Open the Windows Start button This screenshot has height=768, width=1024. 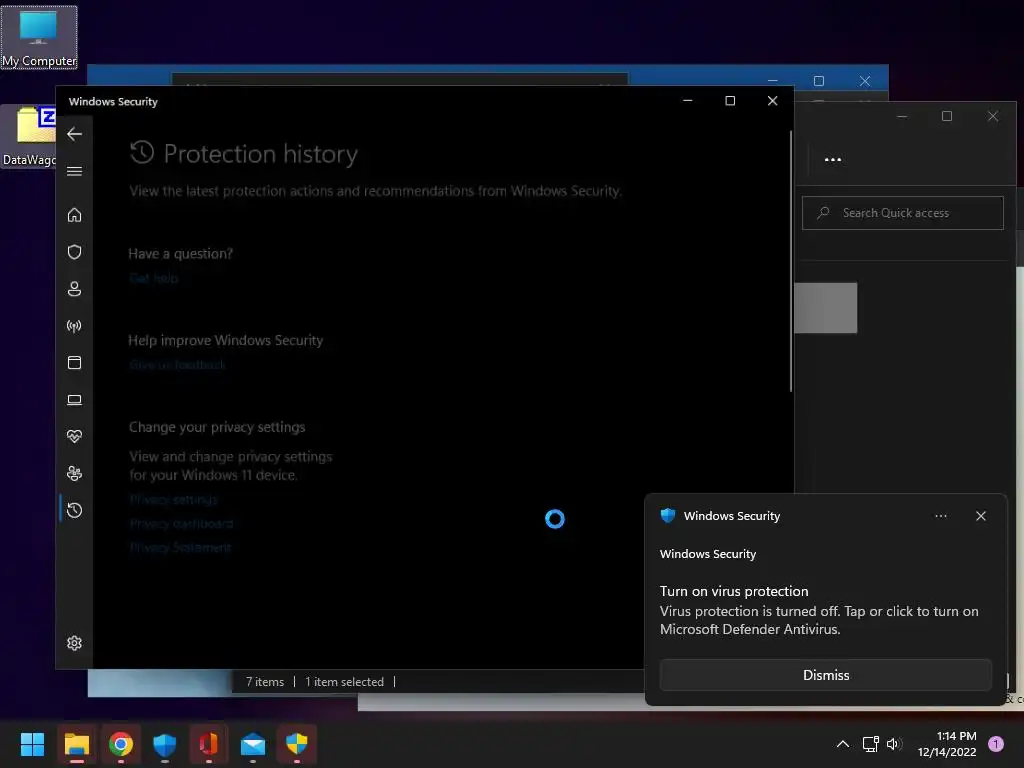[32, 744]
